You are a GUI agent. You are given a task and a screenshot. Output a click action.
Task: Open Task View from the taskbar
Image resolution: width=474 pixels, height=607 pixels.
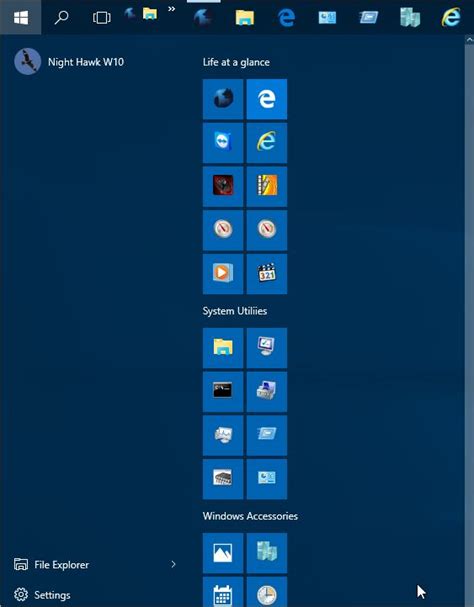coord(101,17)
